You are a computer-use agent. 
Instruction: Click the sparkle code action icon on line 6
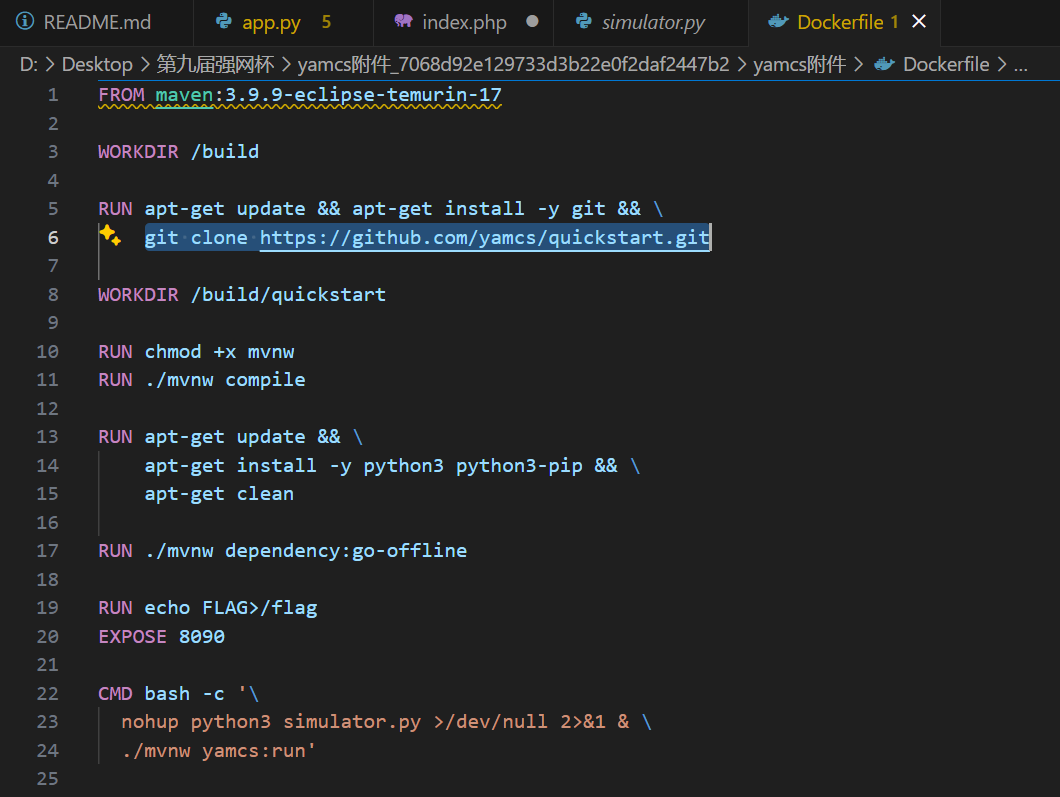(x=109, y=237)
